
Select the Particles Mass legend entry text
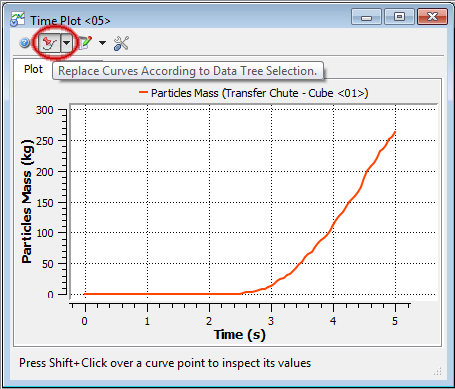260,93
